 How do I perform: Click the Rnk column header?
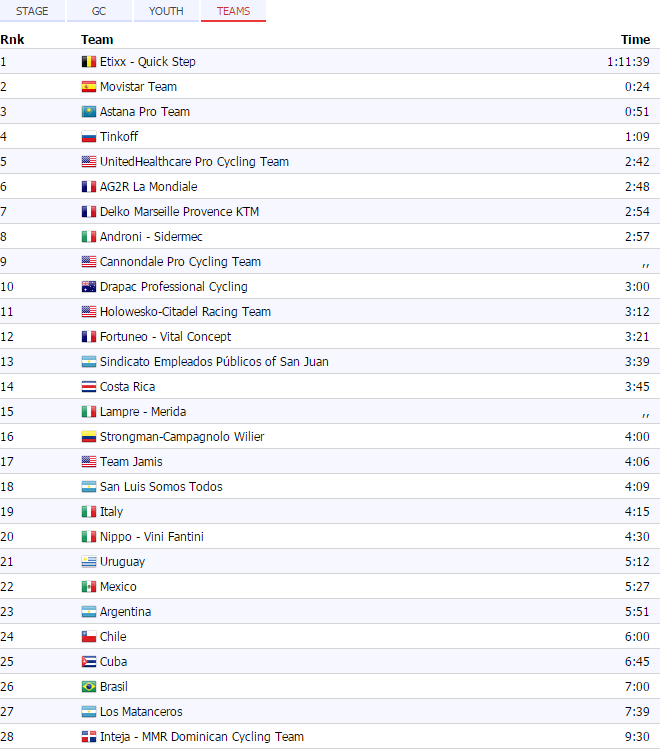12,39
